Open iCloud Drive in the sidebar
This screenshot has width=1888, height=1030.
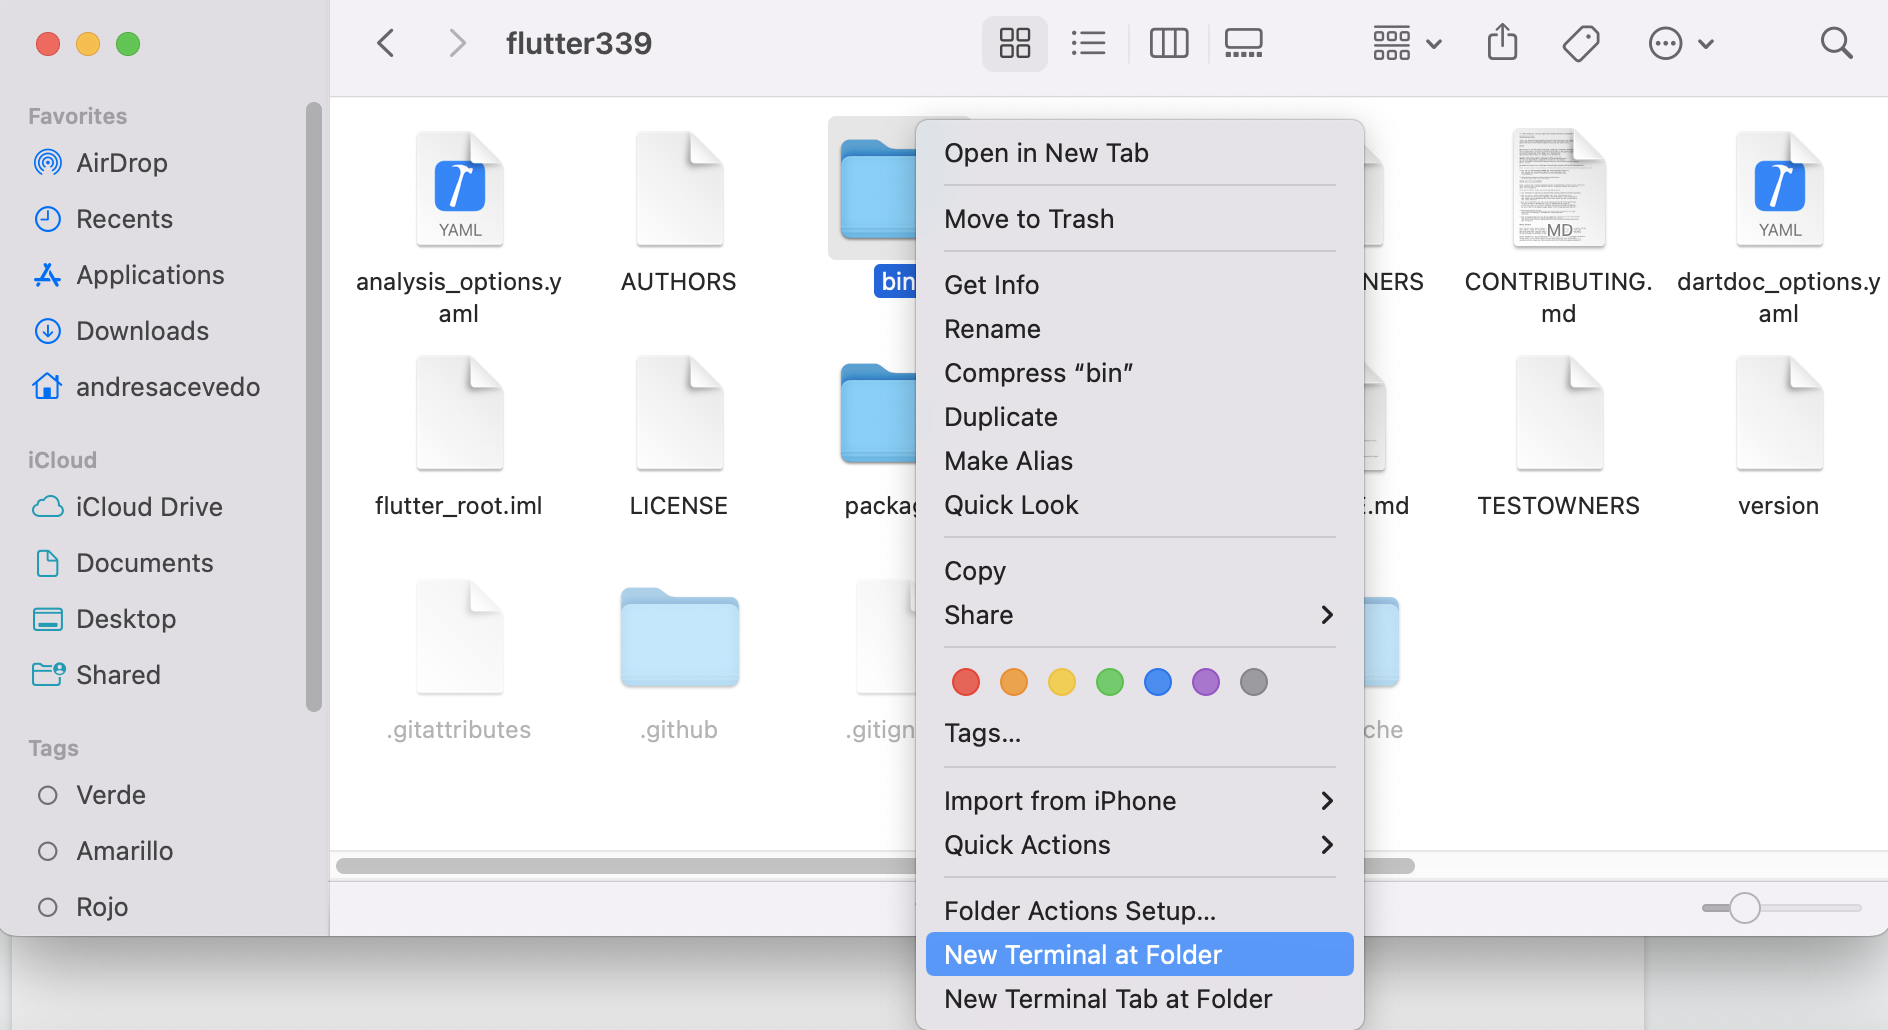[149, 507]
